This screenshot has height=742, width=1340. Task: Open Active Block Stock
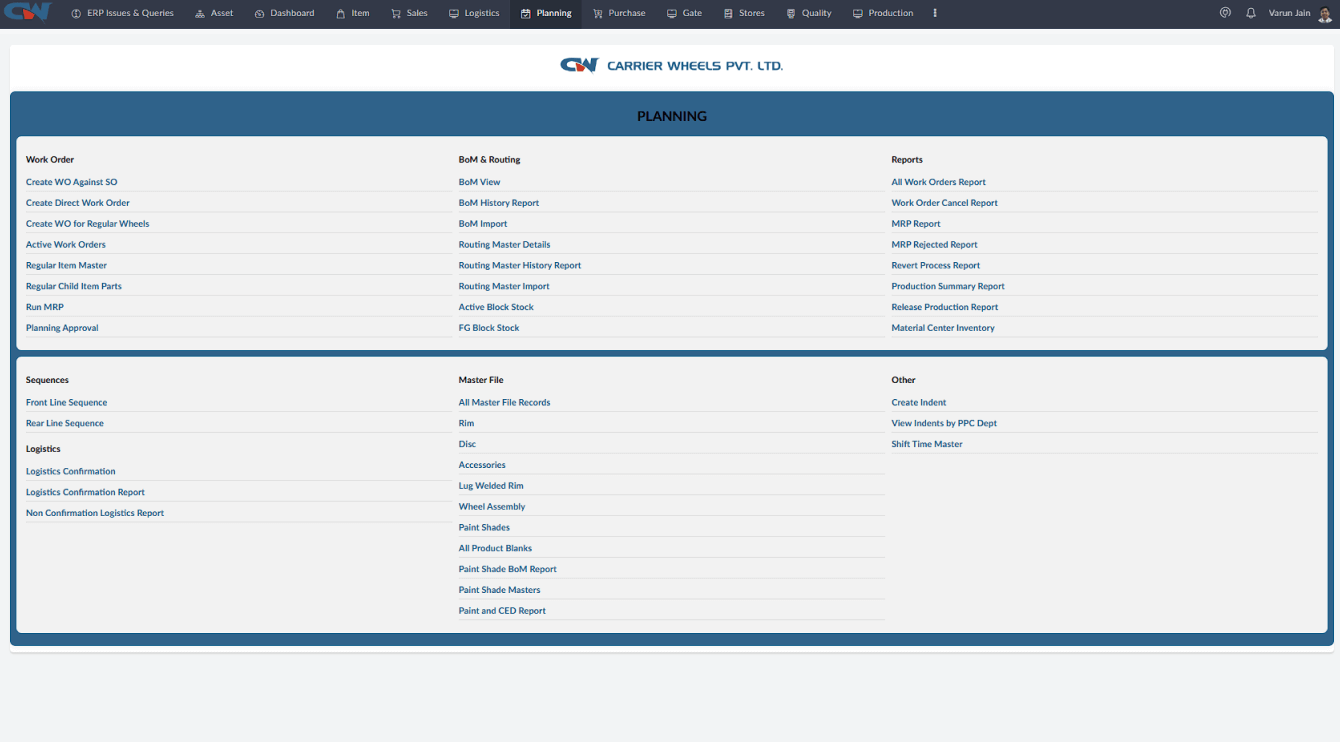coord(496,308)
